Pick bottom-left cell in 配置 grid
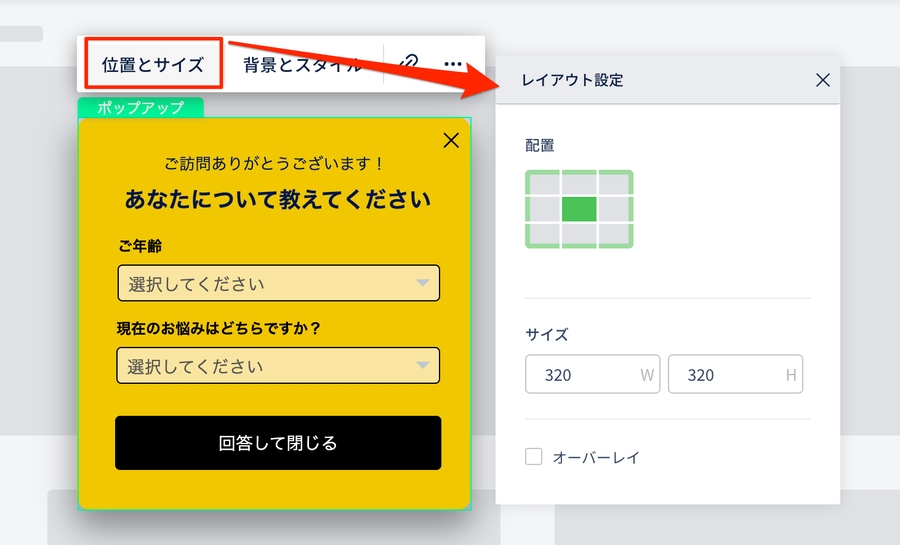The height and width of the screenshot is (545, 900). tap(543, 234)
